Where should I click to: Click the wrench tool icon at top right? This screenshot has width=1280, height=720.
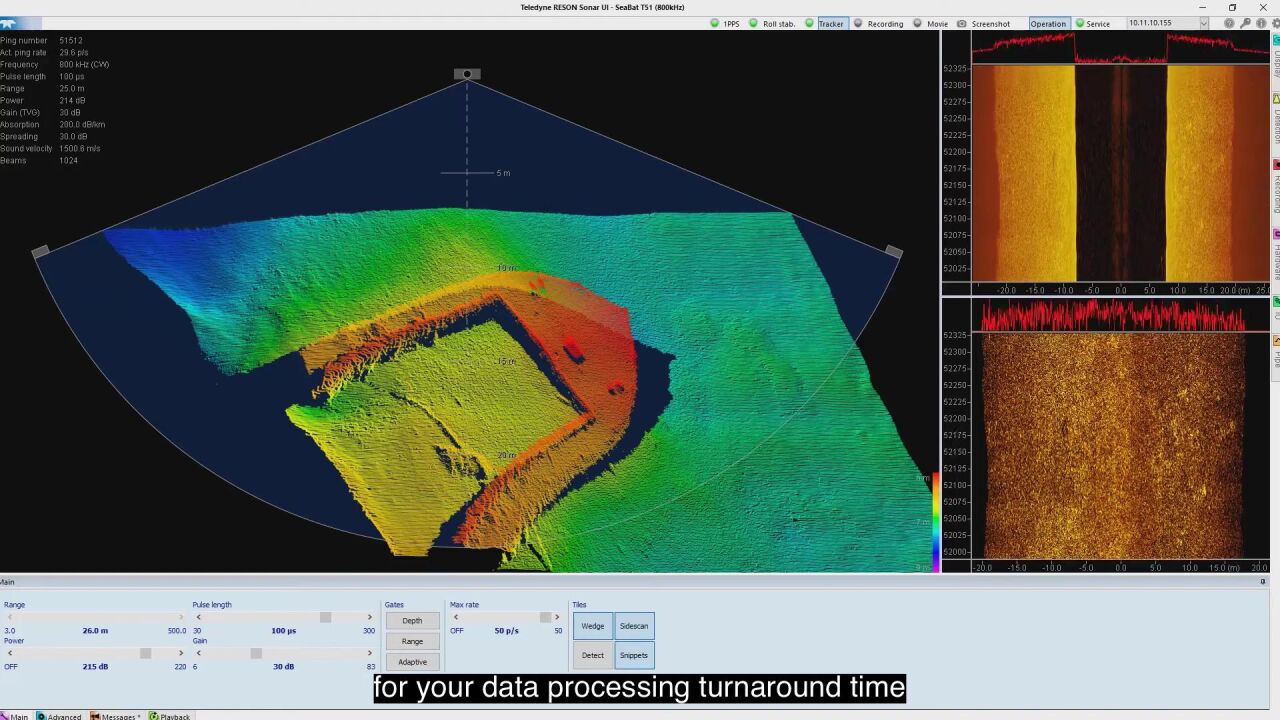(x=1245, y=23)
